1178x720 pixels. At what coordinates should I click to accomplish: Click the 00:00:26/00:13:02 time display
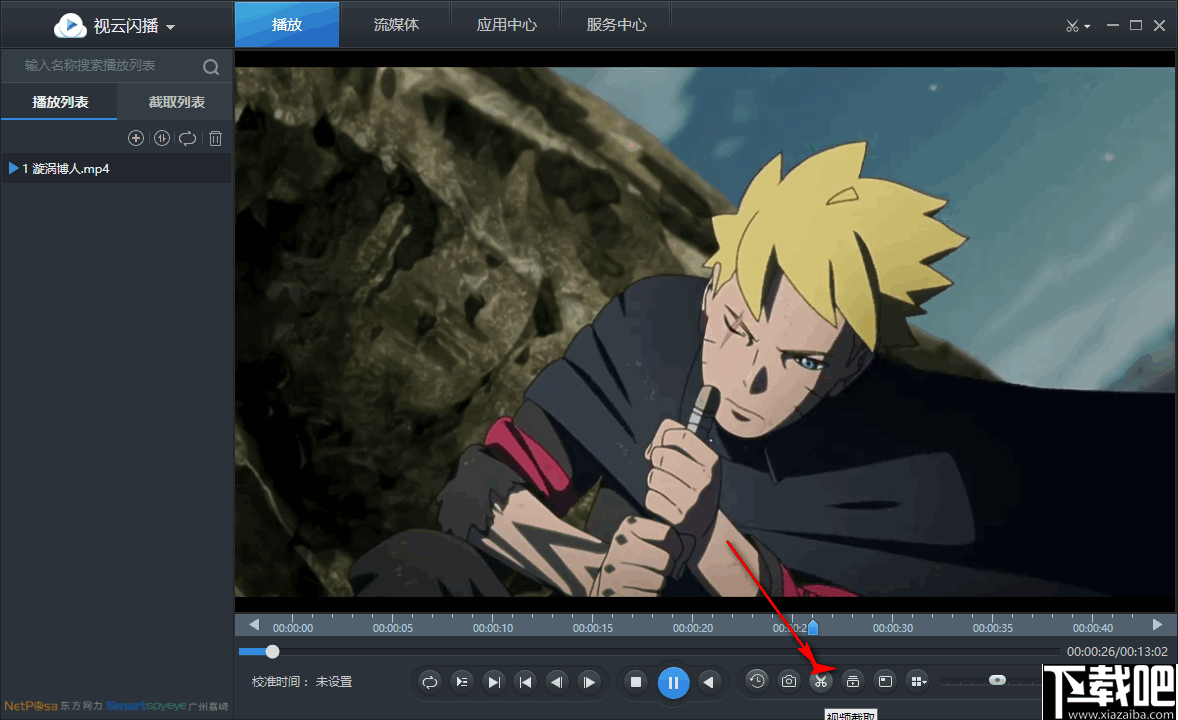click(1117, 652)
